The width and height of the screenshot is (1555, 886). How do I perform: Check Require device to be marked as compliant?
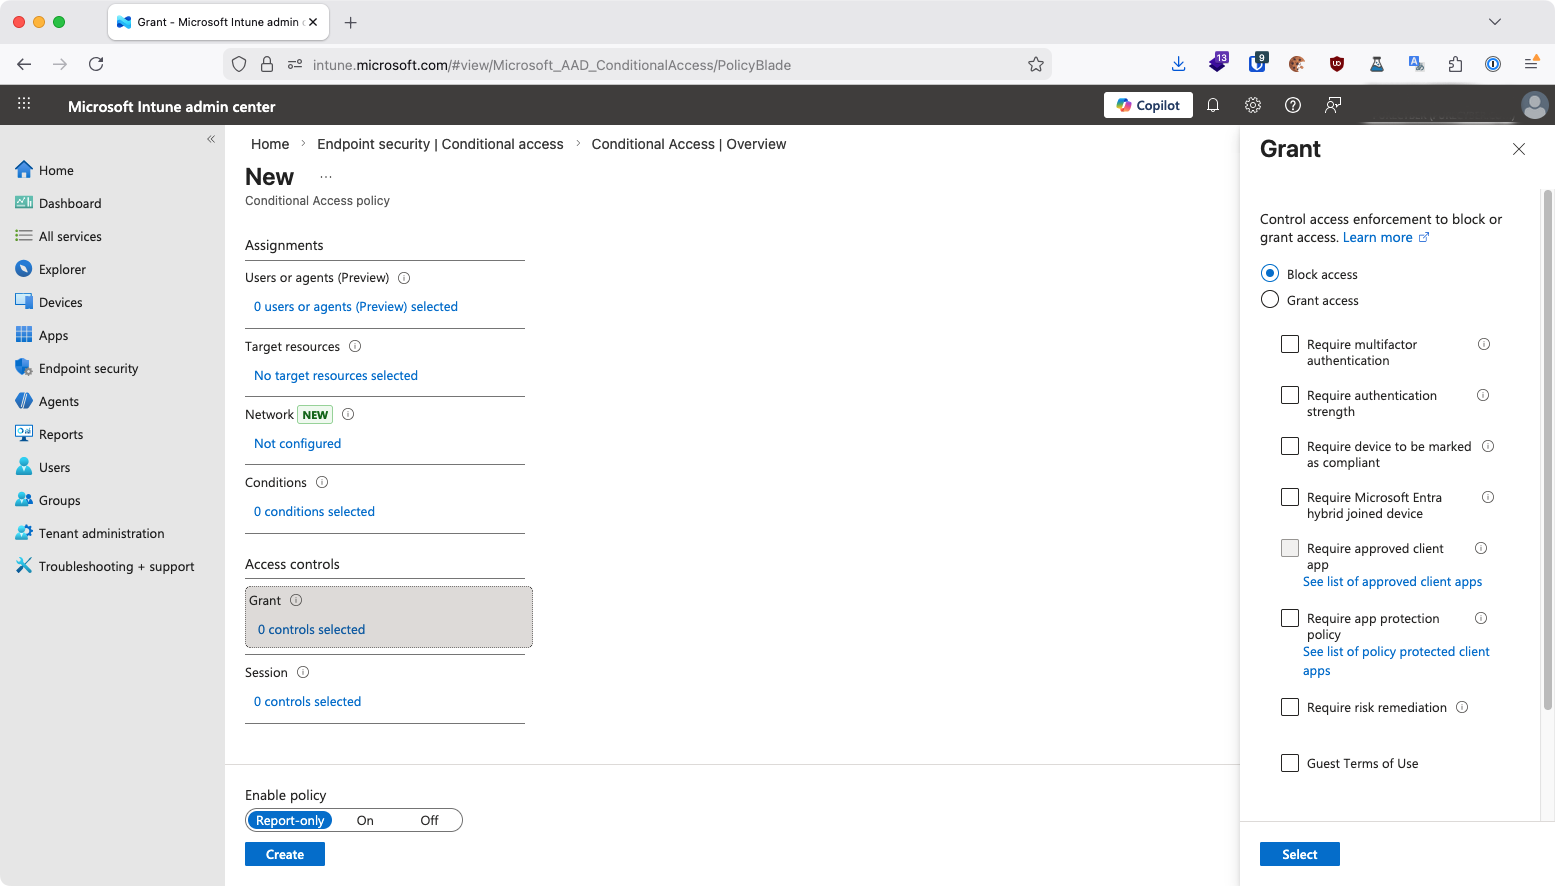pos(1290,446)
